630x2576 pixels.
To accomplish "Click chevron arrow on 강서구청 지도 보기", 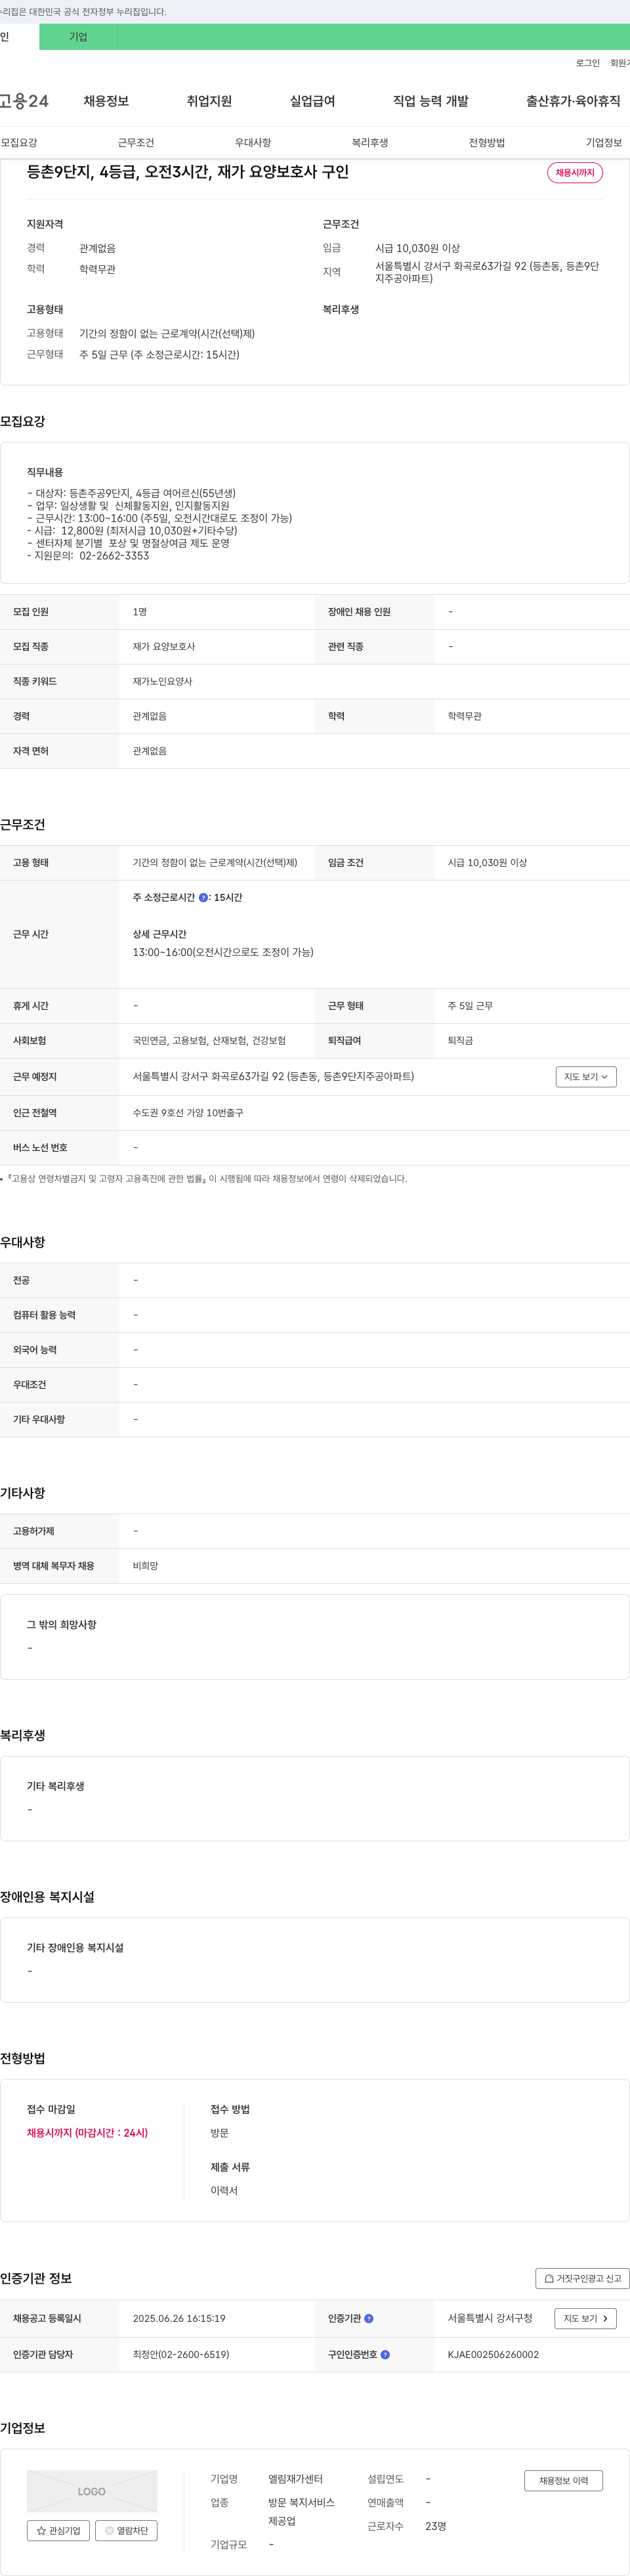I will [x=605, y=2318].
